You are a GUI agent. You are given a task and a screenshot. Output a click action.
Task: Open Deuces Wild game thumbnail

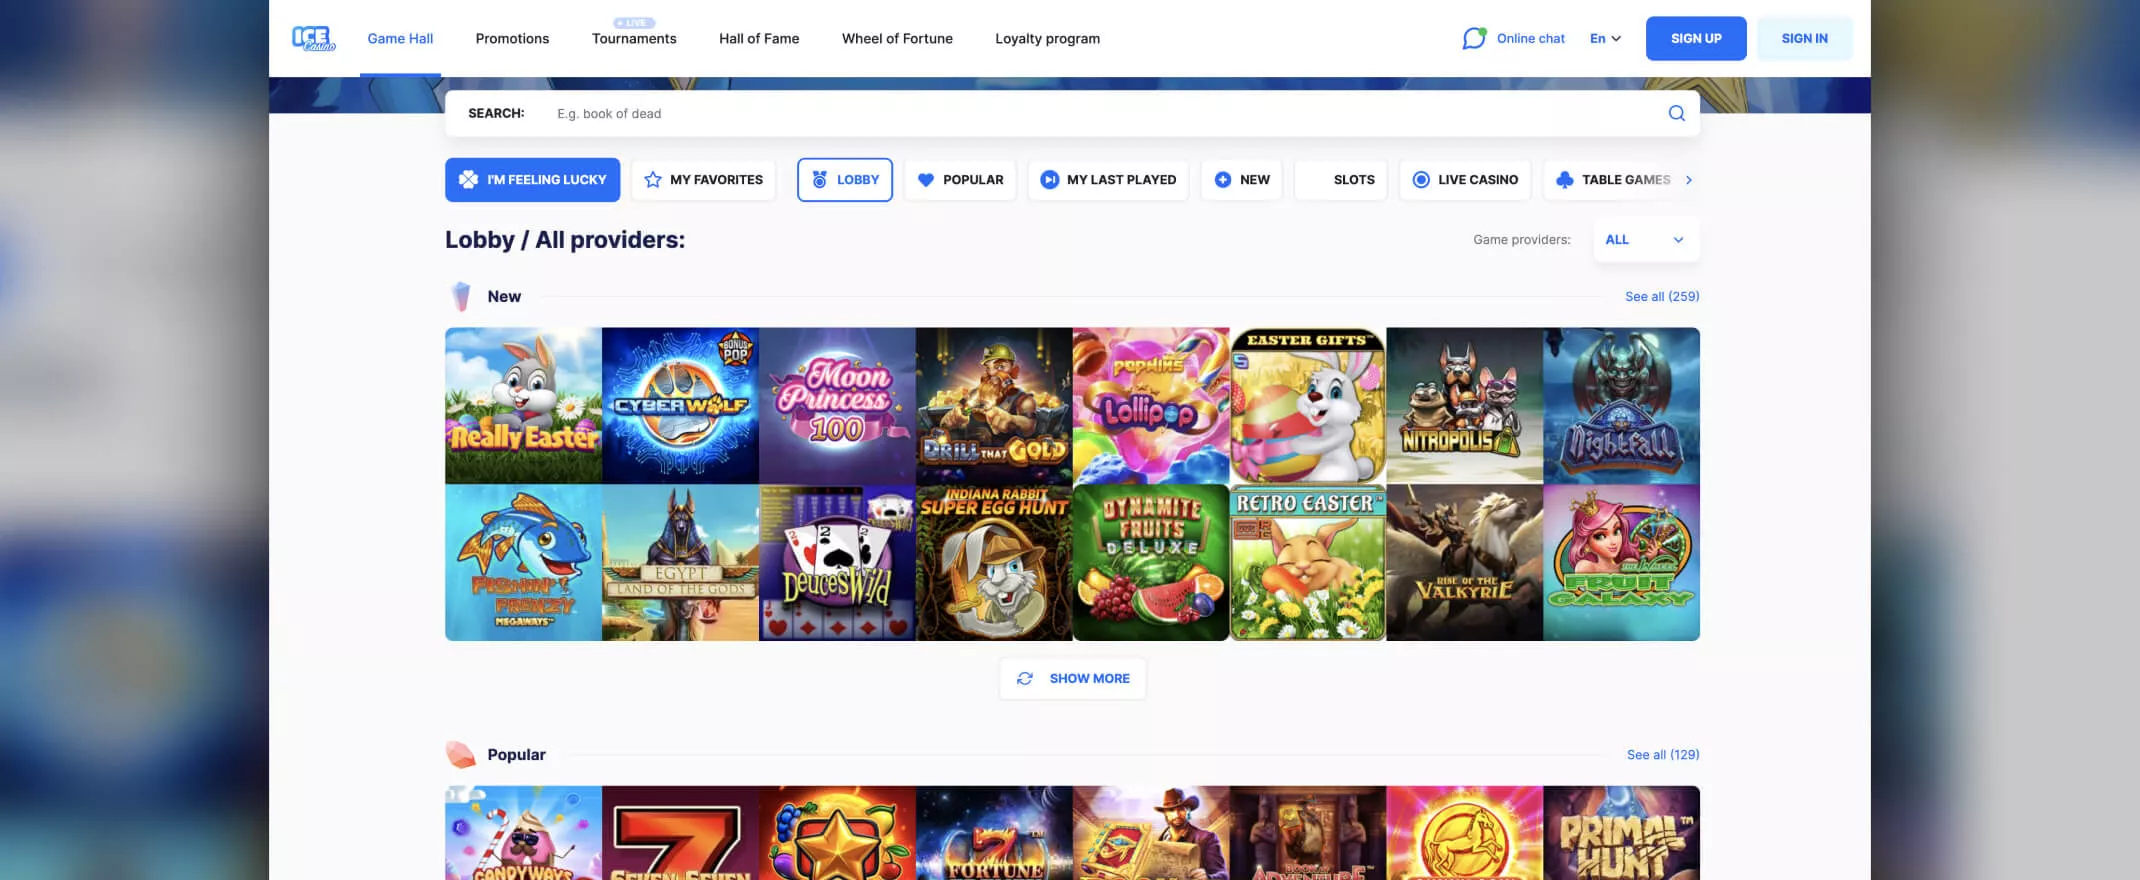[837, 563]
